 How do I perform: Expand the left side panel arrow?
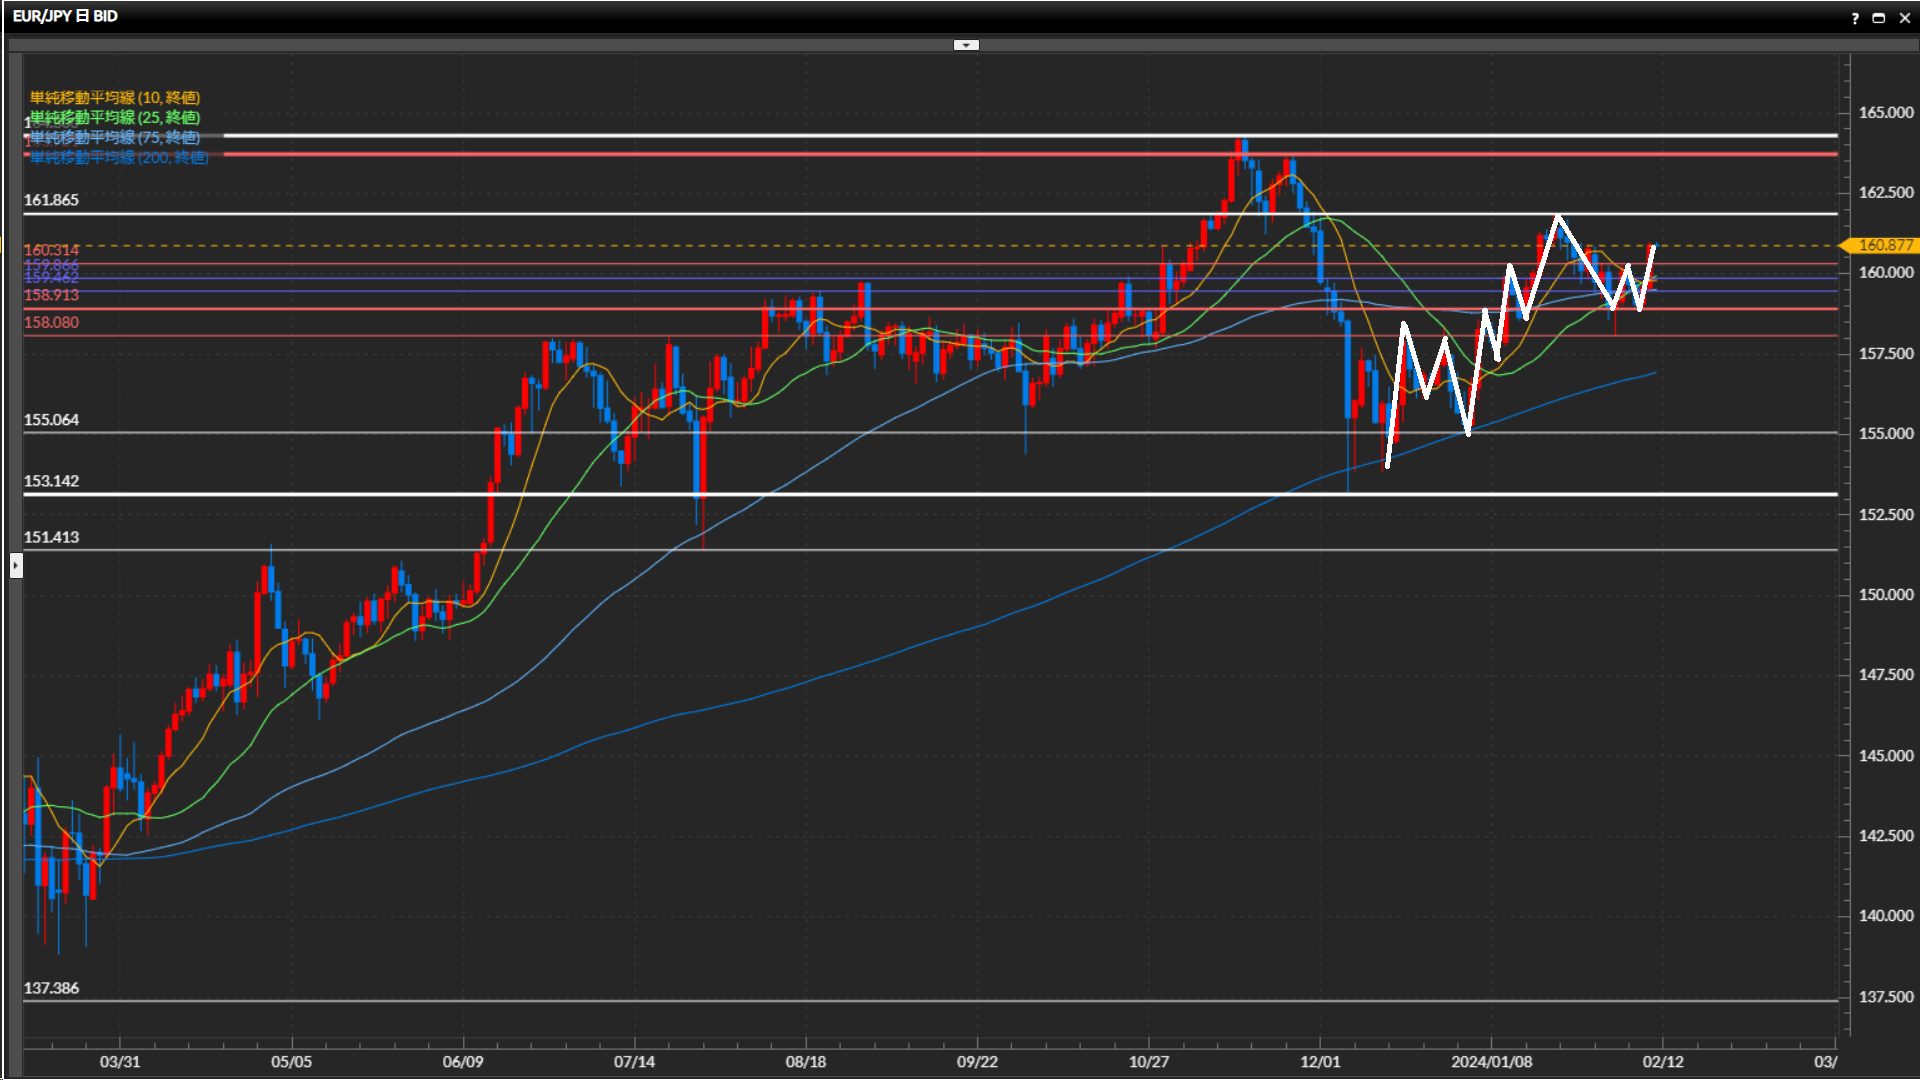point(16,566)
